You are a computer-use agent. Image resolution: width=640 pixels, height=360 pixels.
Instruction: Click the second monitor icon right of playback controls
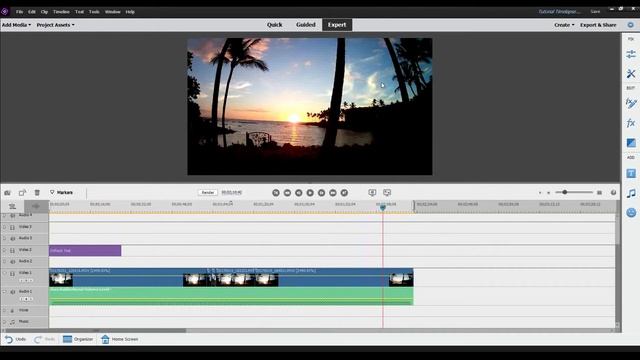tap(387, 192)
